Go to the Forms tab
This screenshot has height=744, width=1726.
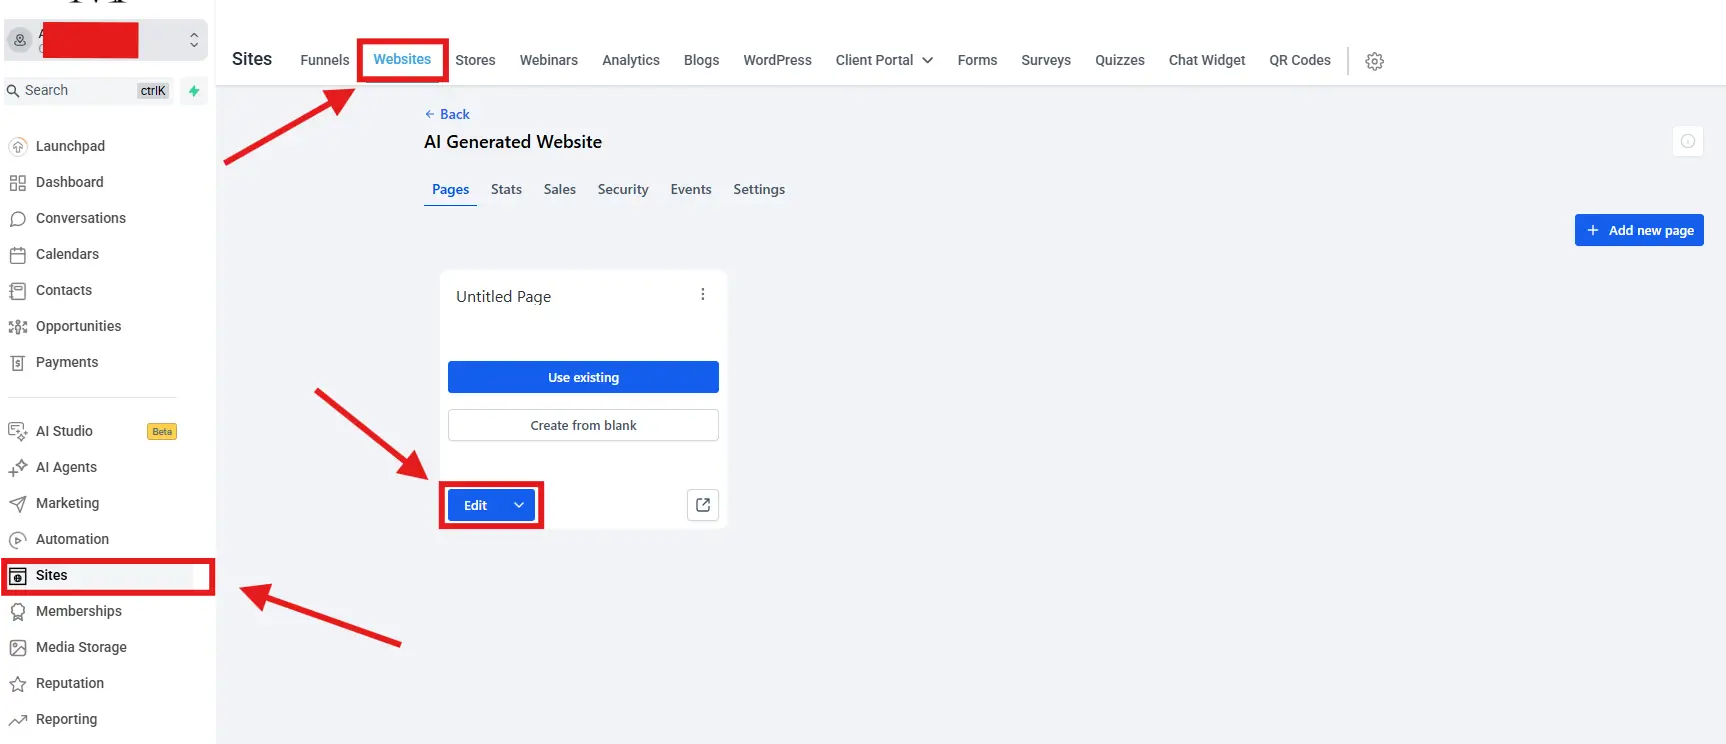[977, 60]
